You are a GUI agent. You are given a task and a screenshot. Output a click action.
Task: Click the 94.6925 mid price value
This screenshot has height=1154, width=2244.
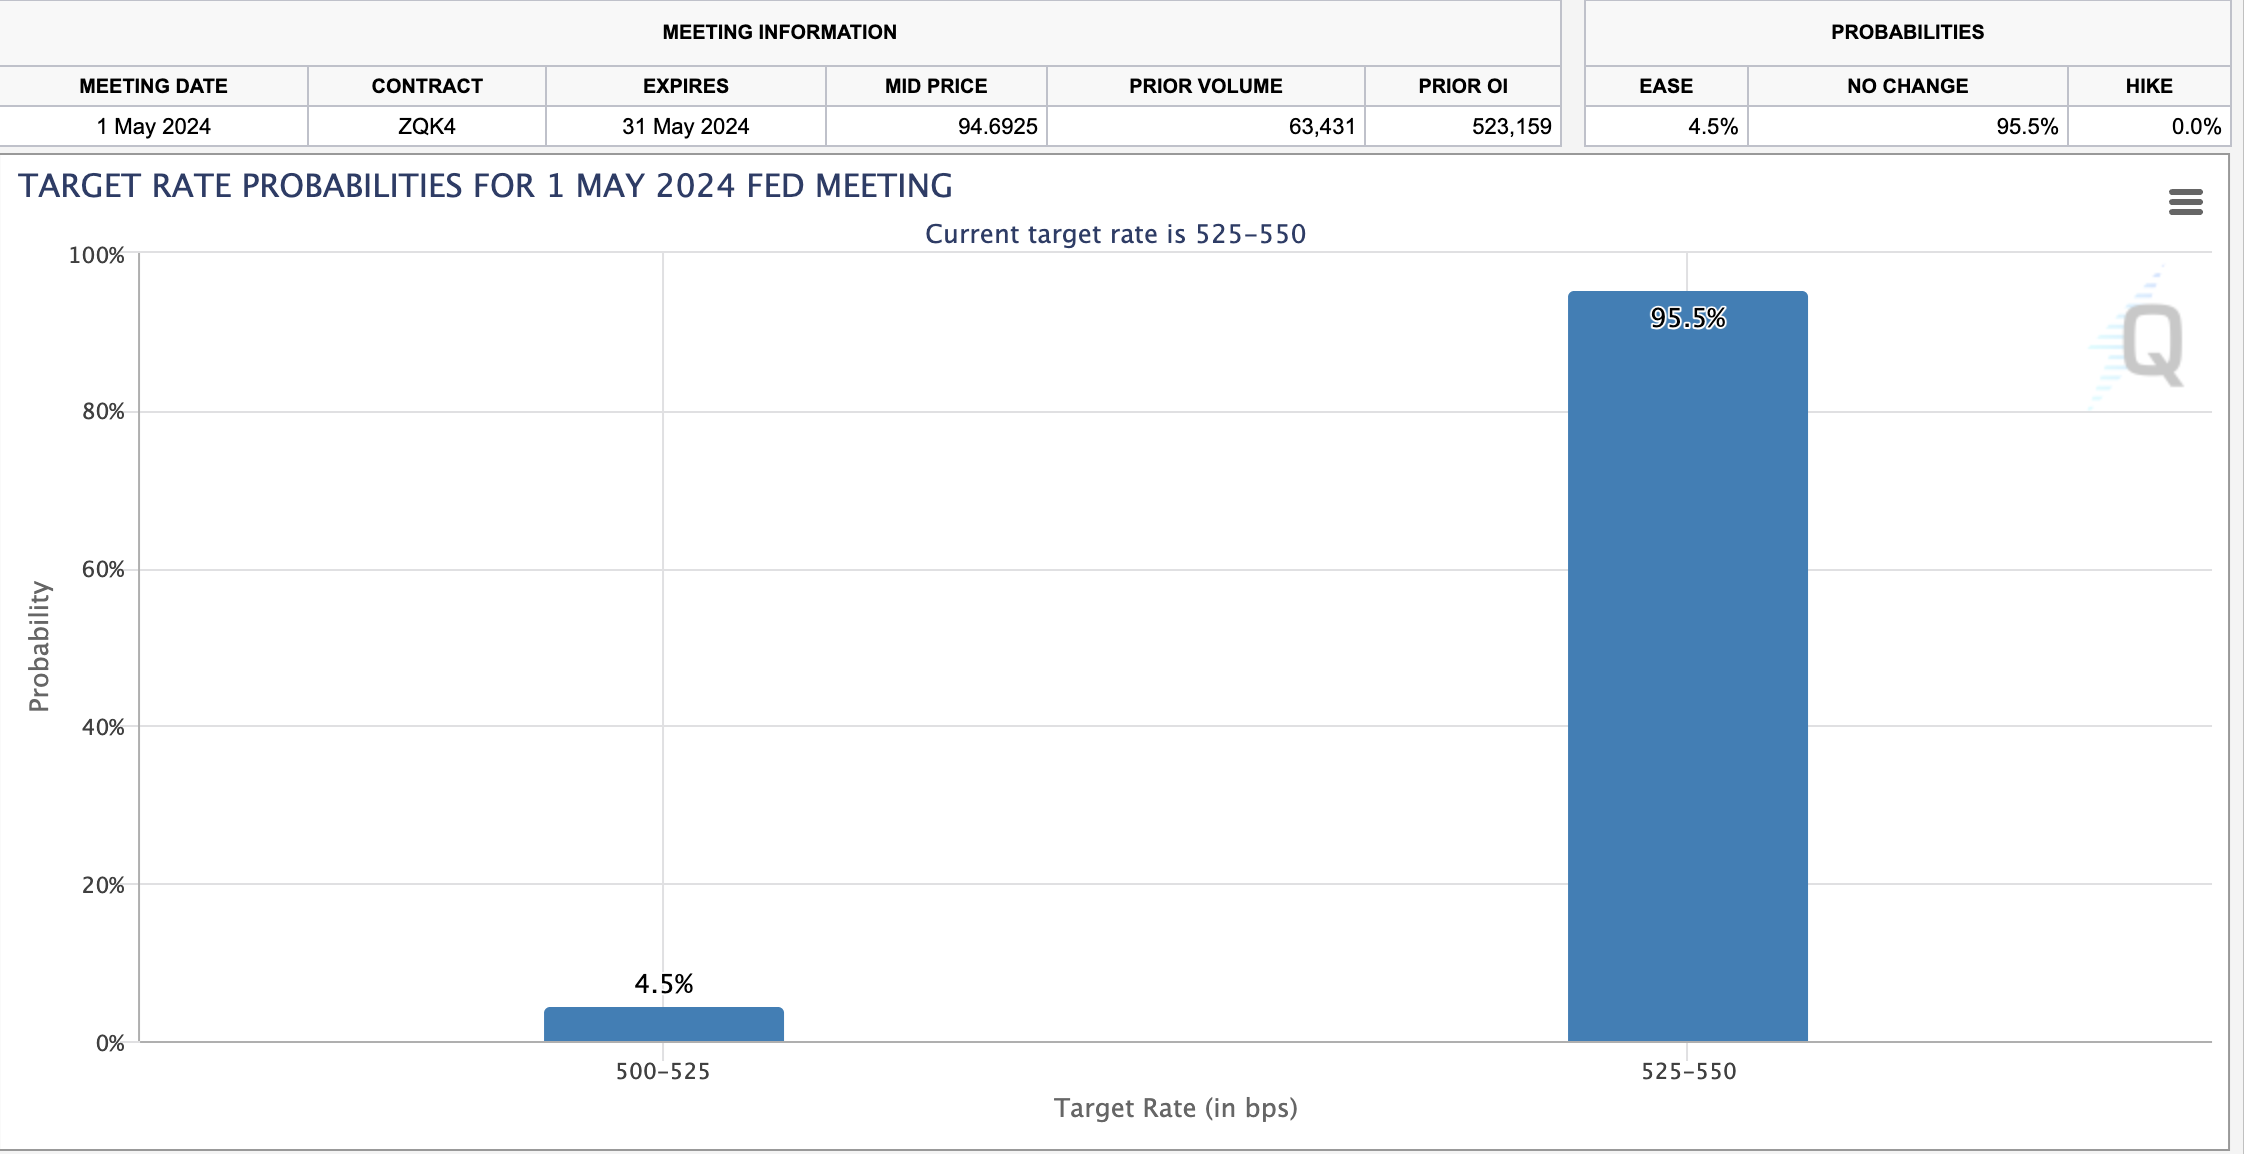click(x=997, y=127)
